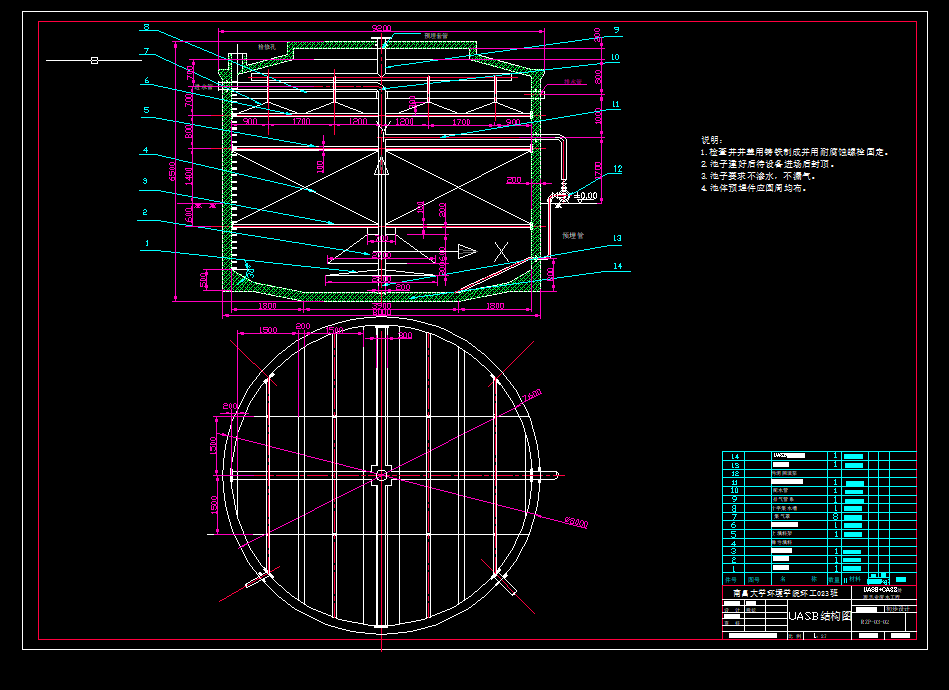
Task: Click the "初步设计" cell in the title block
Action: tap(898, 609)
